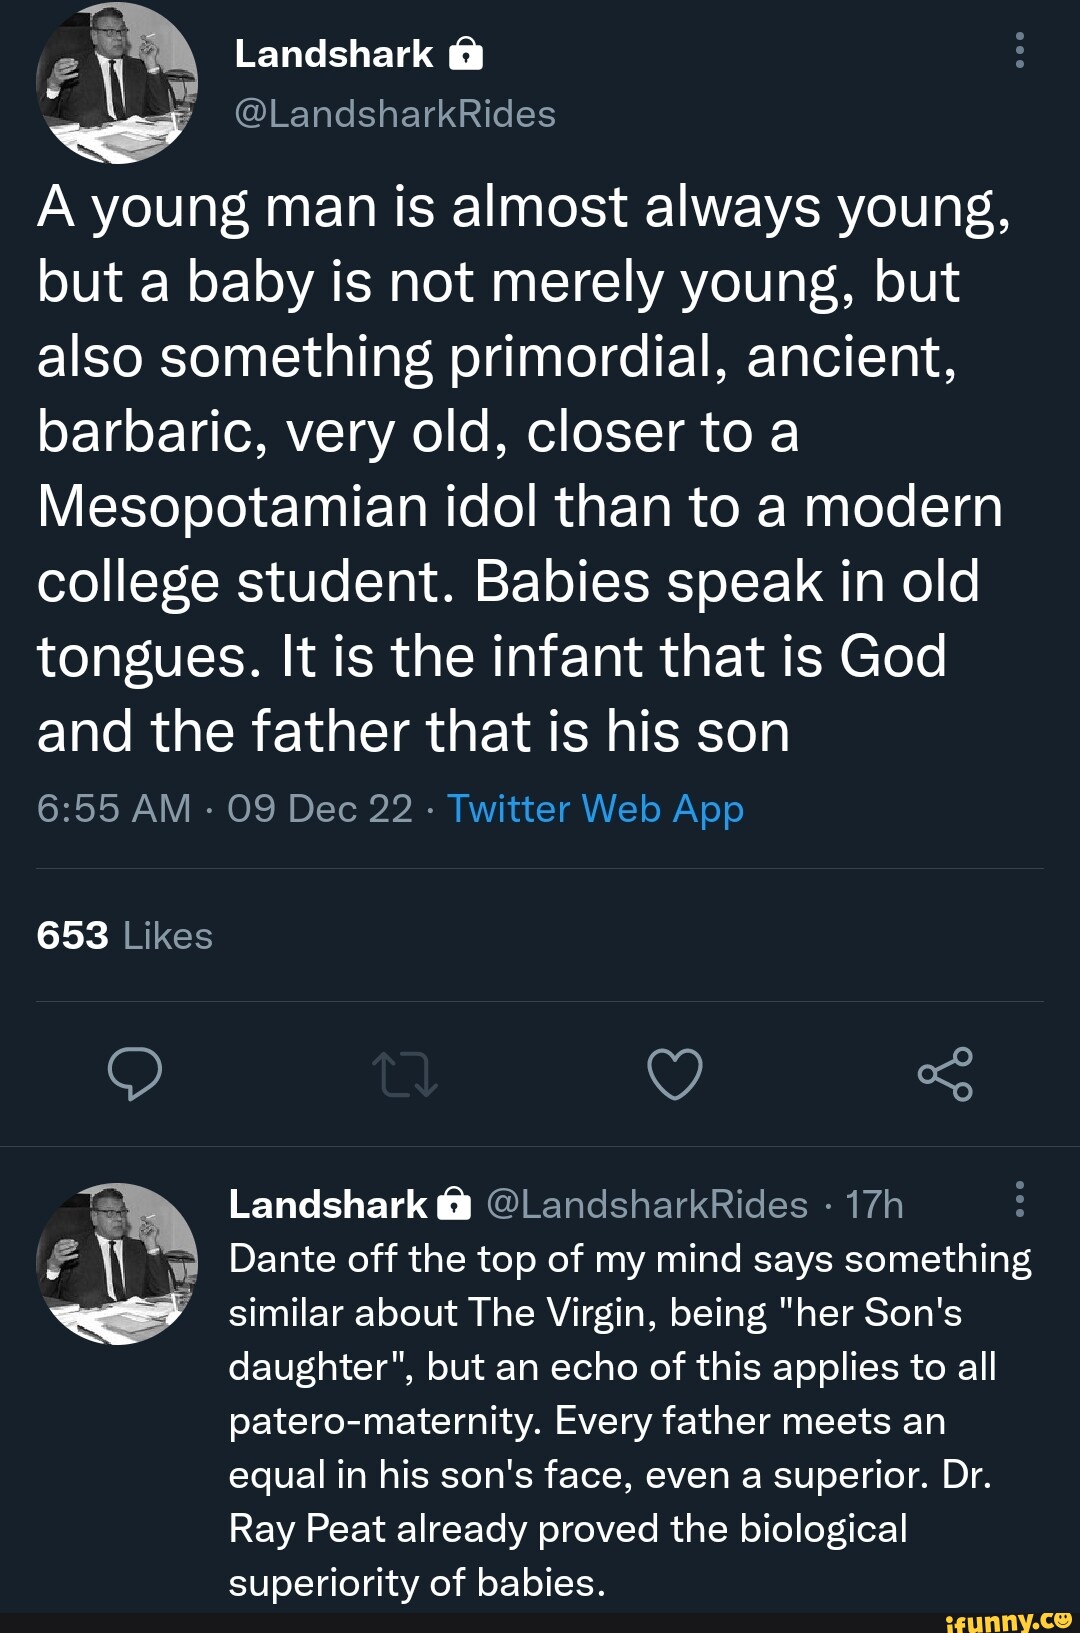Tap @LandsharkRides handle in the reply

coord(647,1205)
